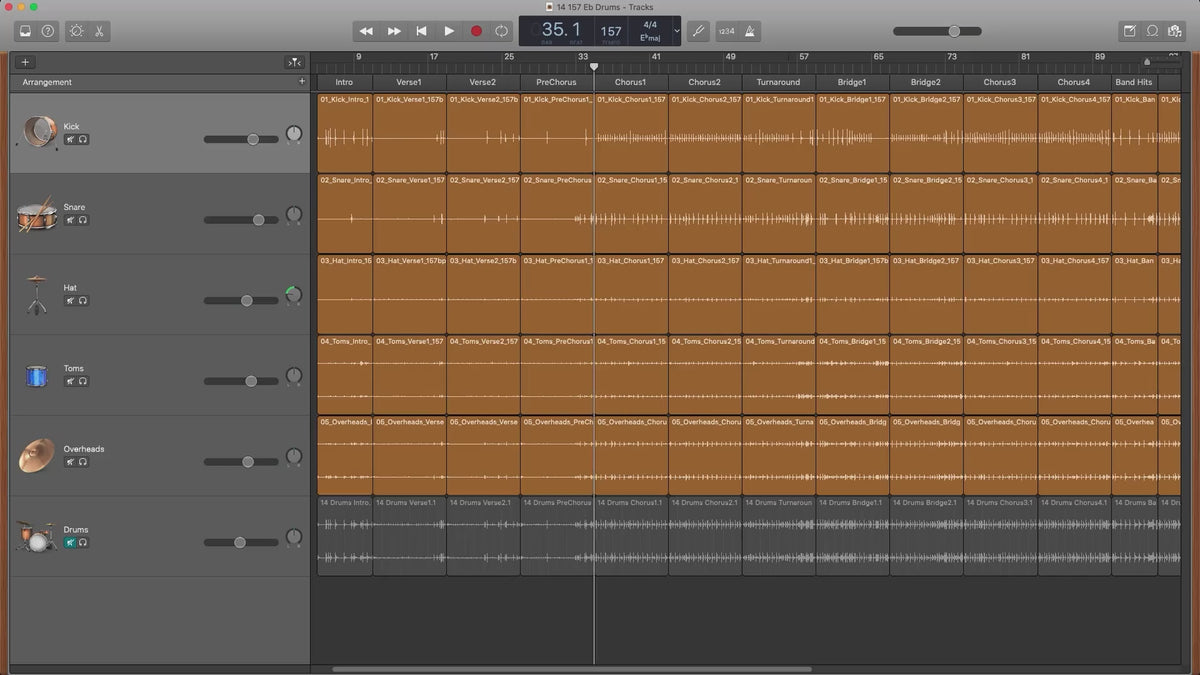Select the 14 Drums Bridge1.1 region
Image resolution: width=1200 pixels, height=675 pixels.
[852, 537]
